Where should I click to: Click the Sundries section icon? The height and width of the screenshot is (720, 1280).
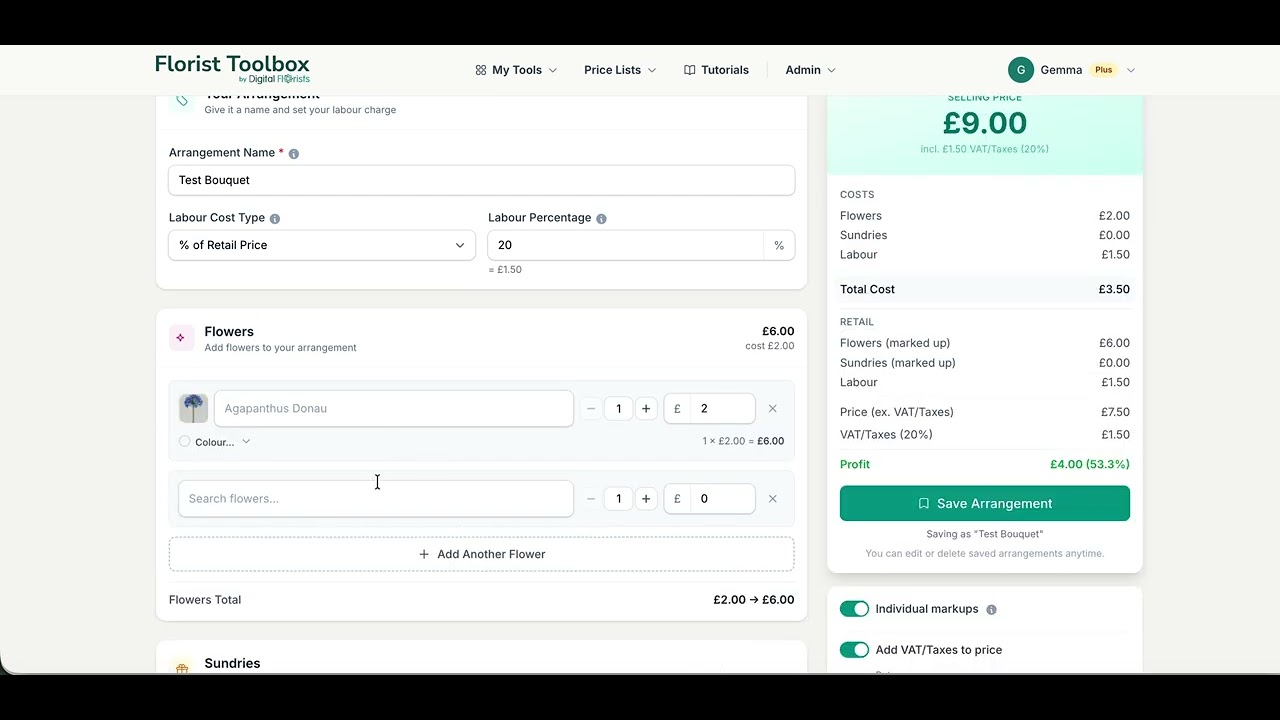[181, 667]
